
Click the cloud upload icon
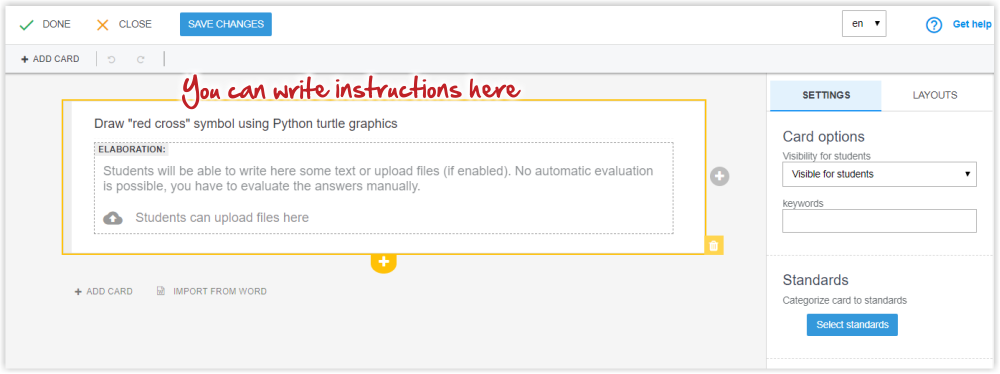tap(113, 218)
